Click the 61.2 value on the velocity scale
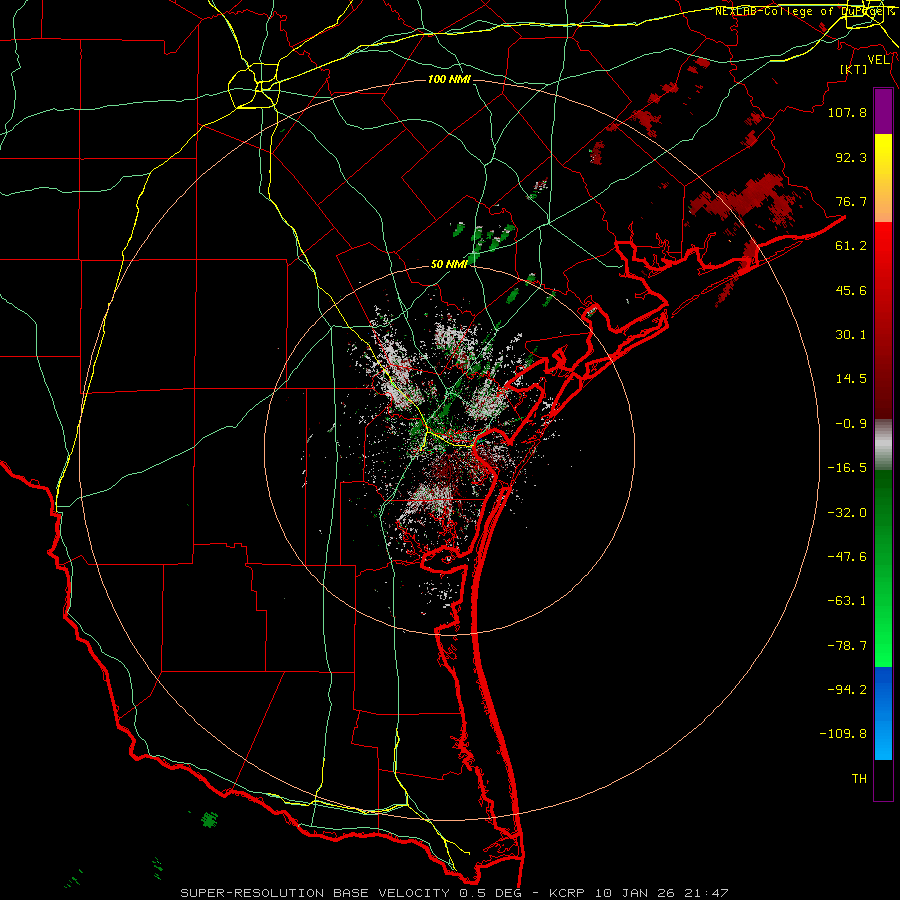Screen dimensions: 900x900 (x=851, y=246)
